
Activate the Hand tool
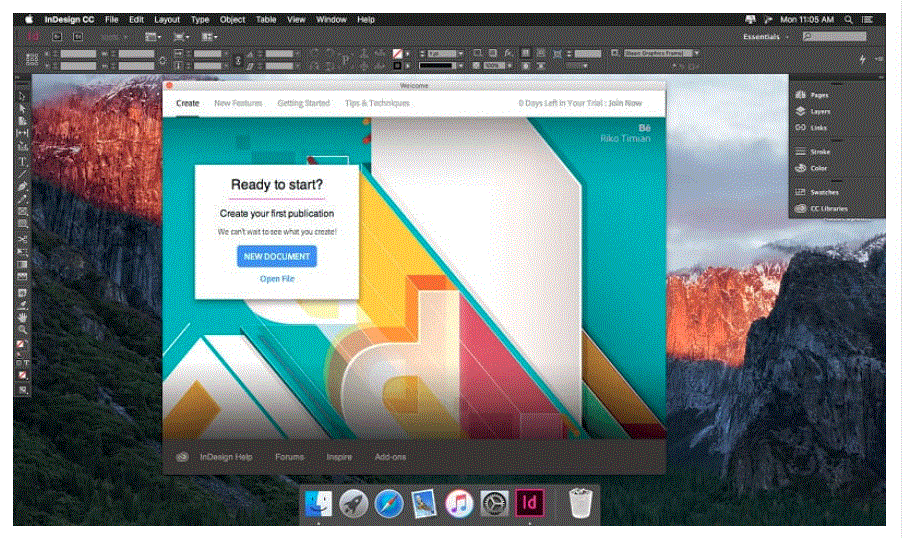tap(22, 317)
